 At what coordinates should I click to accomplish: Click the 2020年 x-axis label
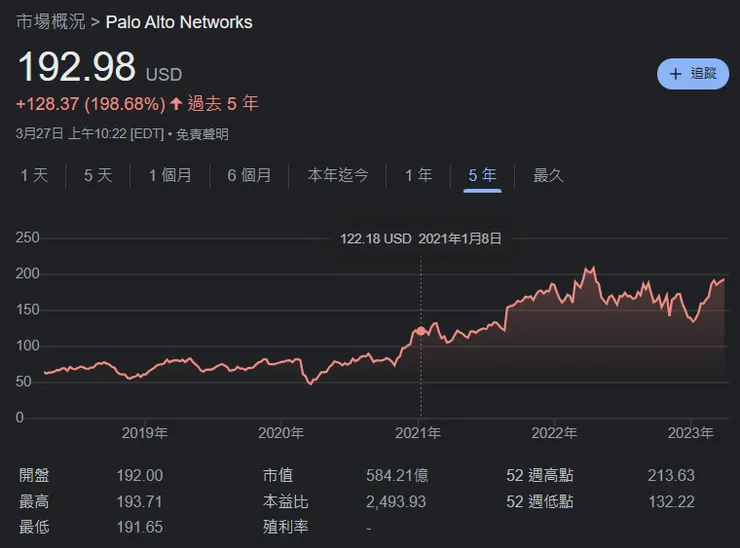tap(281, 433)
